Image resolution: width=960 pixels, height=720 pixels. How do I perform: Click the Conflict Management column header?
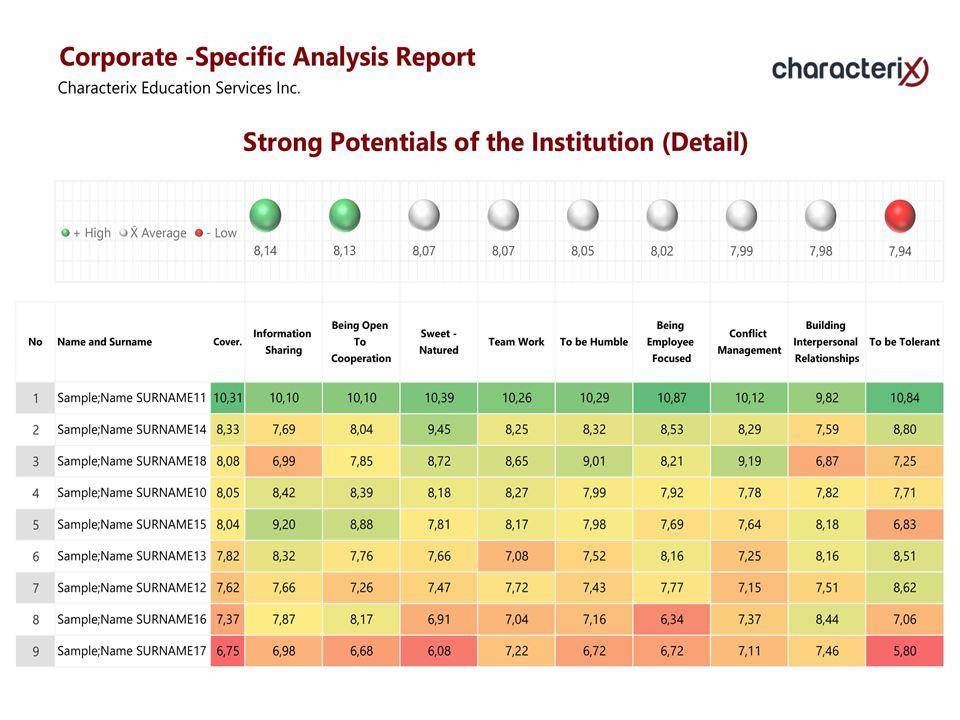[749, 342]
